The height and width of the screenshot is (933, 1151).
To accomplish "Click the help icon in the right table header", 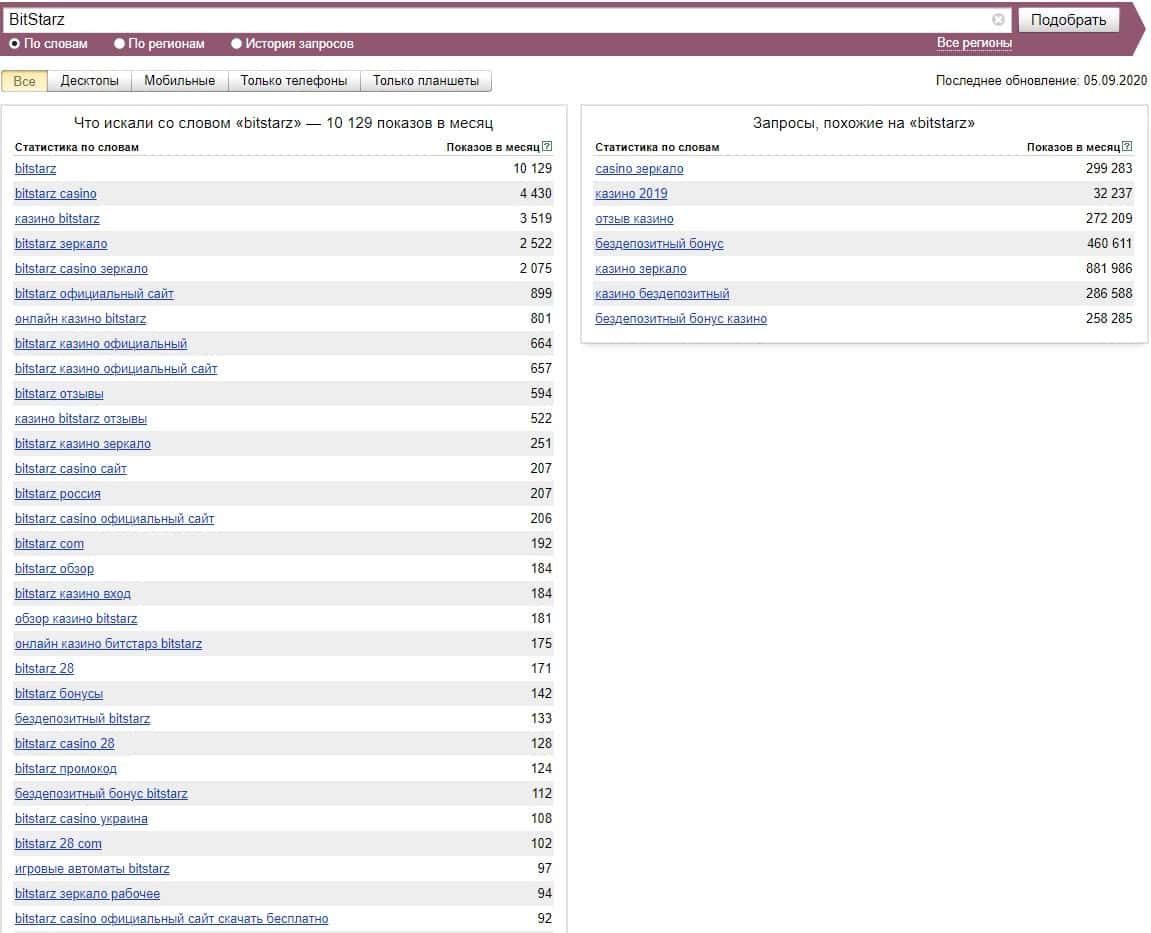I will click(x=1128, y=147).
